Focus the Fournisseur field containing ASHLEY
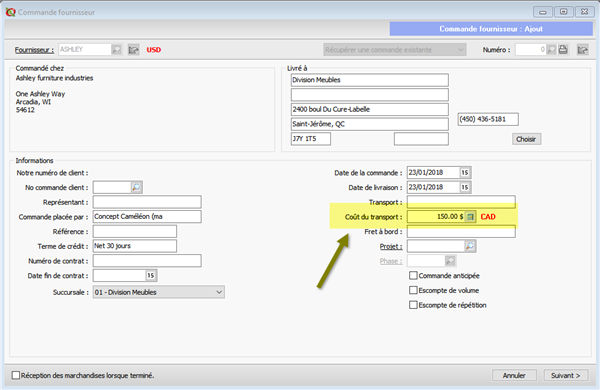The width and height of the screenshot is (600, 390). (x=85, y=49)
